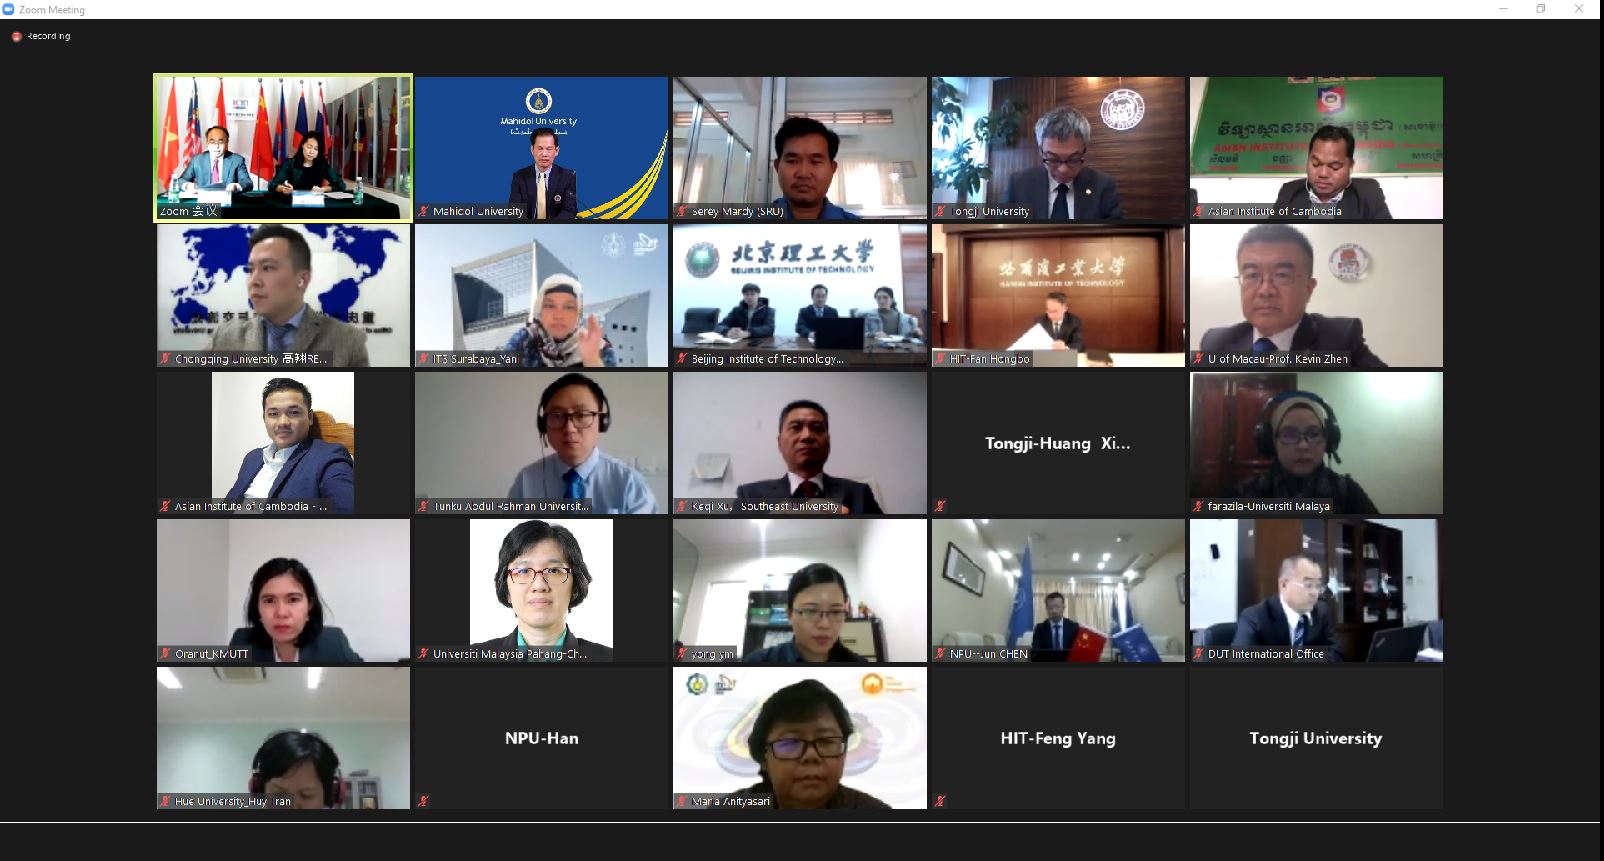Click the red Recording indicator icon

point(16,36)
